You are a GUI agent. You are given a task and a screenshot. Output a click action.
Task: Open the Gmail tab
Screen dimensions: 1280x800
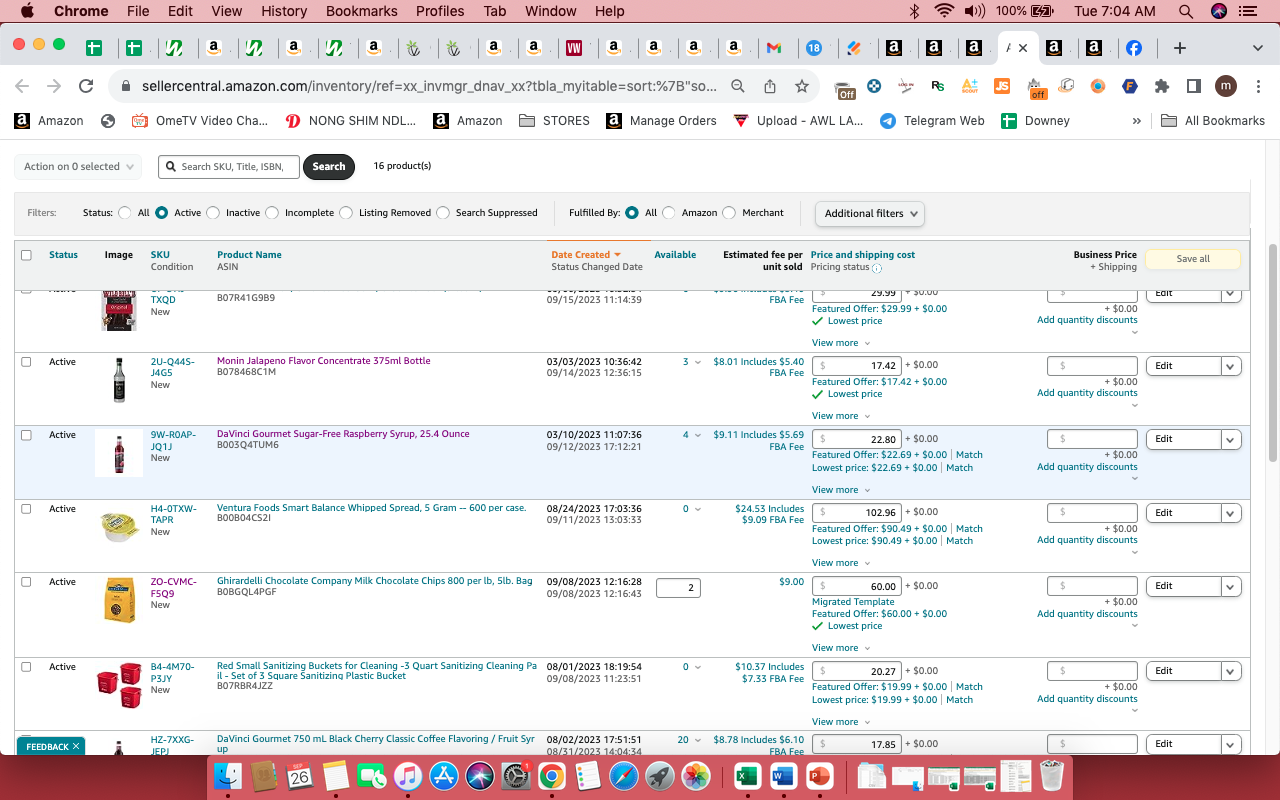pos(773,48)
